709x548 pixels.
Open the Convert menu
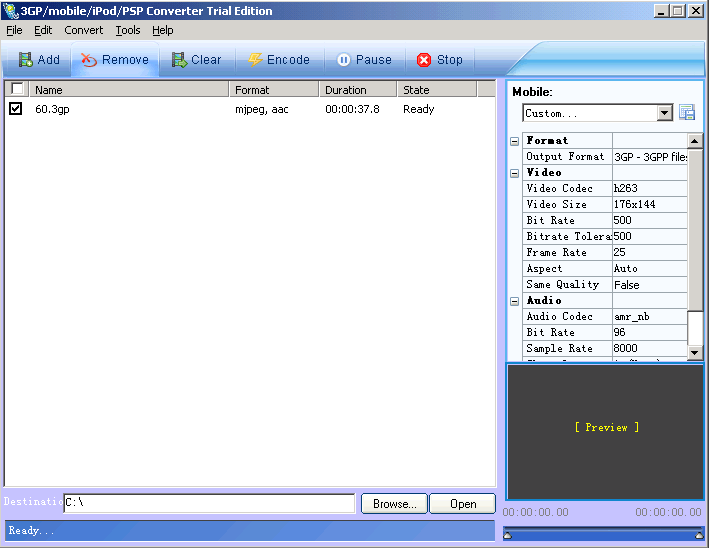point(84,30)
